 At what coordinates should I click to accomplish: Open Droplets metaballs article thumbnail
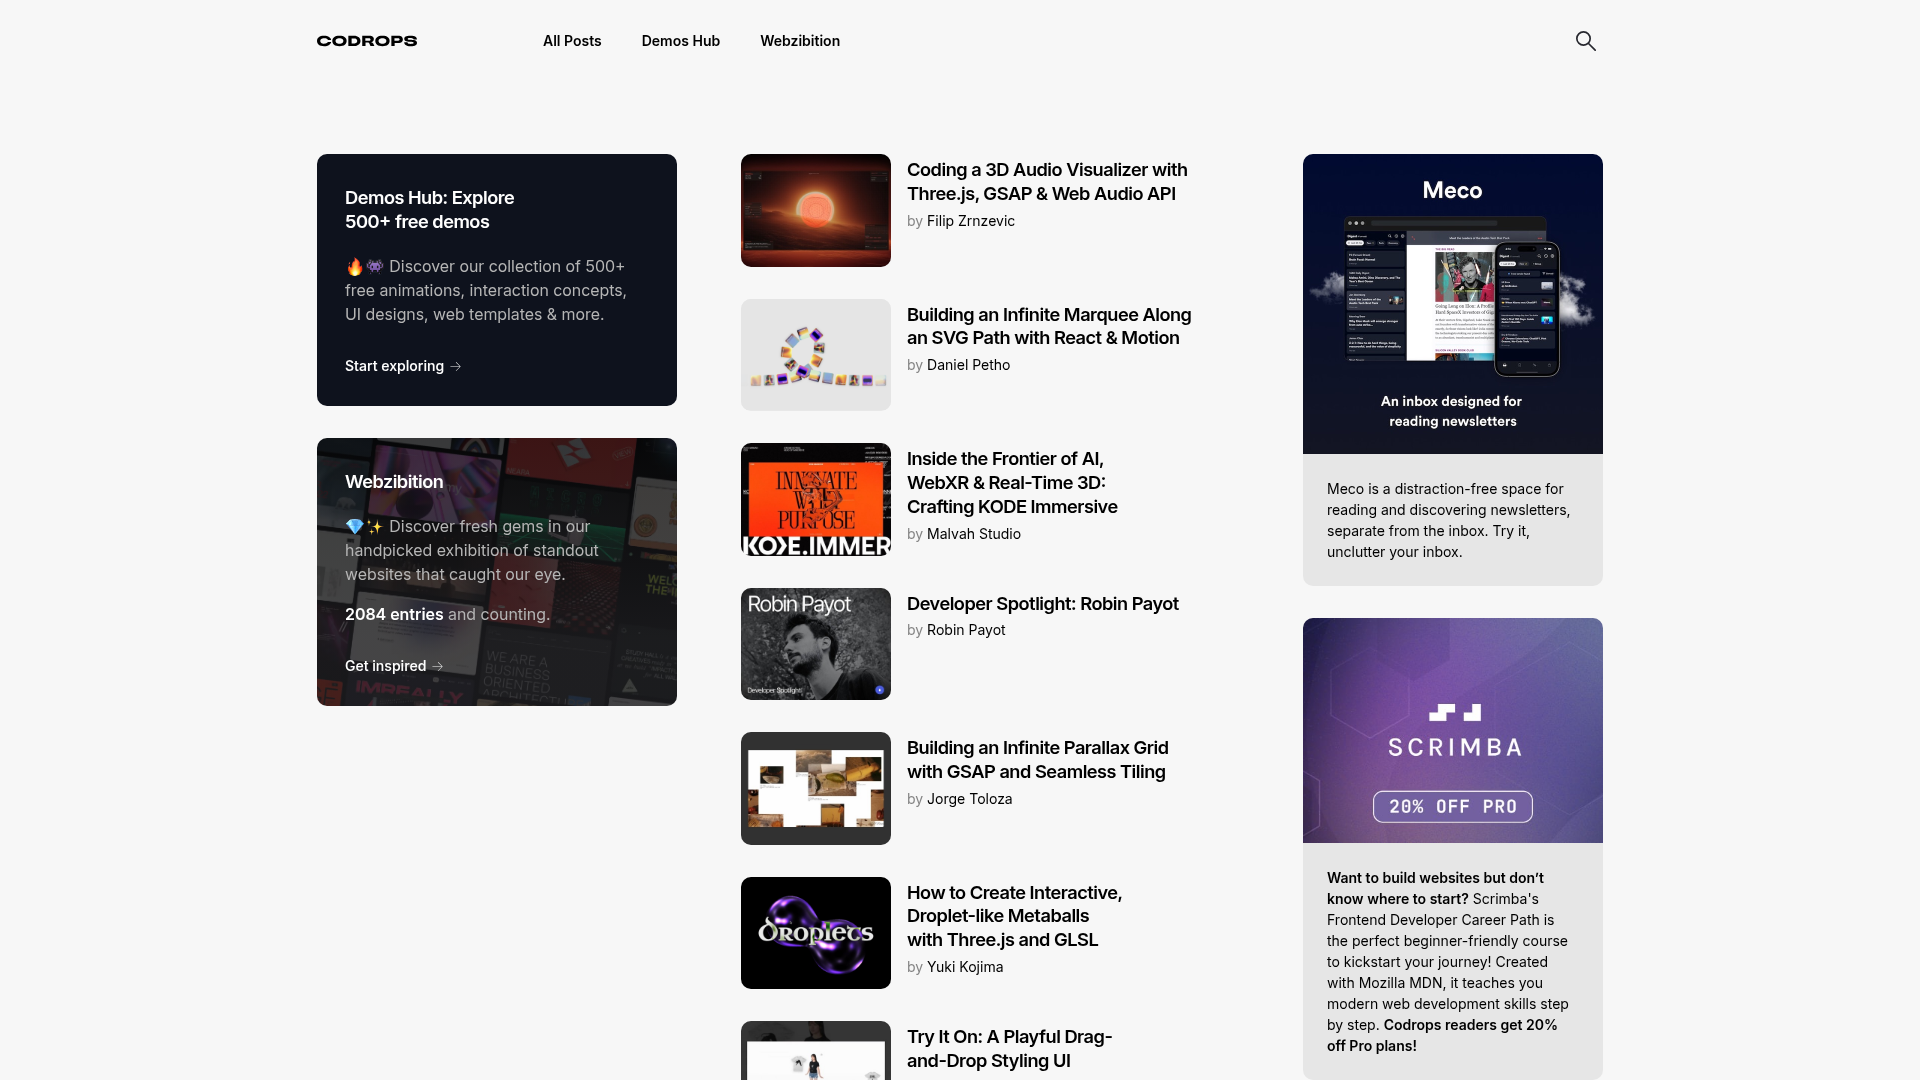[x=816, y=933]
